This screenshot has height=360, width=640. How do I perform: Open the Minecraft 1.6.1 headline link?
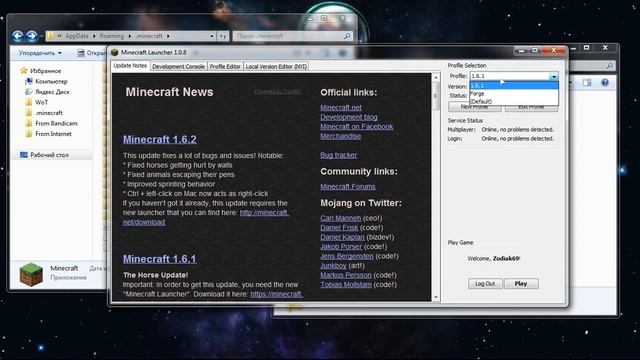[x=160, y=259]
